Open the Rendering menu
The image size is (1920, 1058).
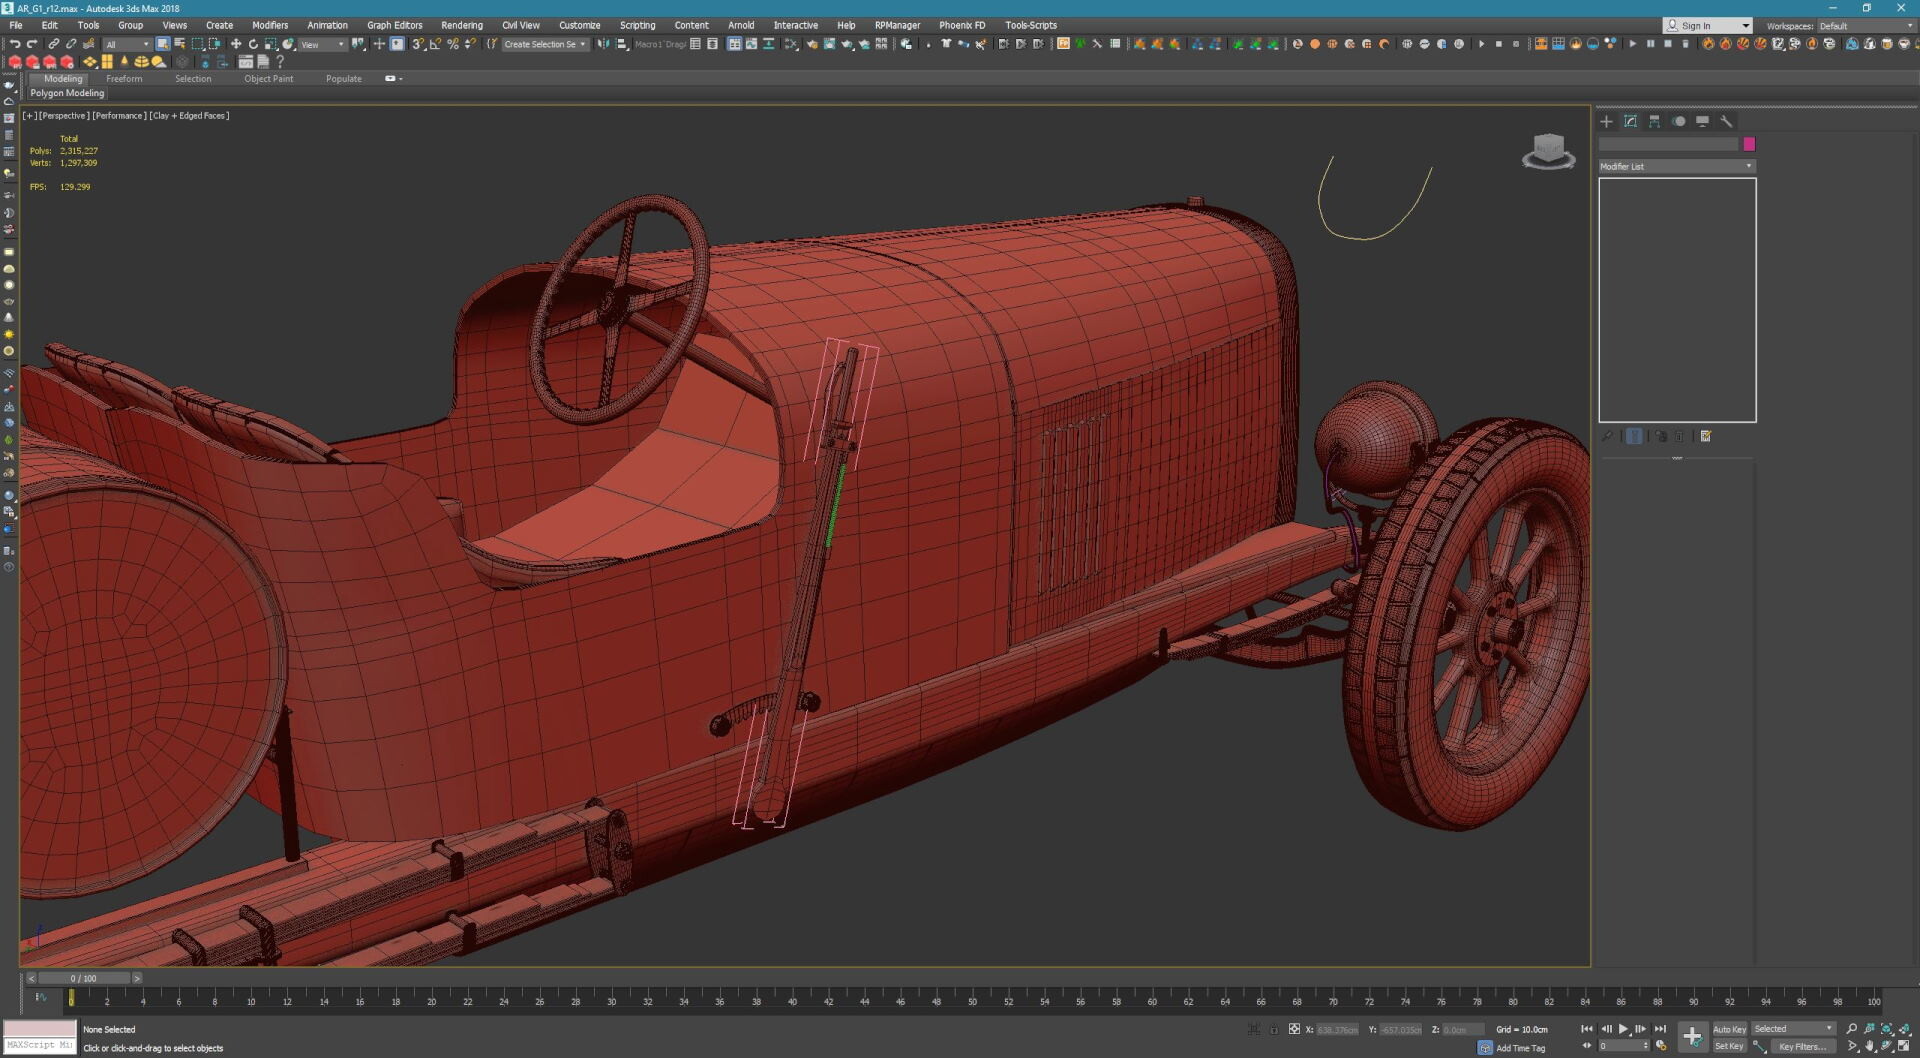461,25
